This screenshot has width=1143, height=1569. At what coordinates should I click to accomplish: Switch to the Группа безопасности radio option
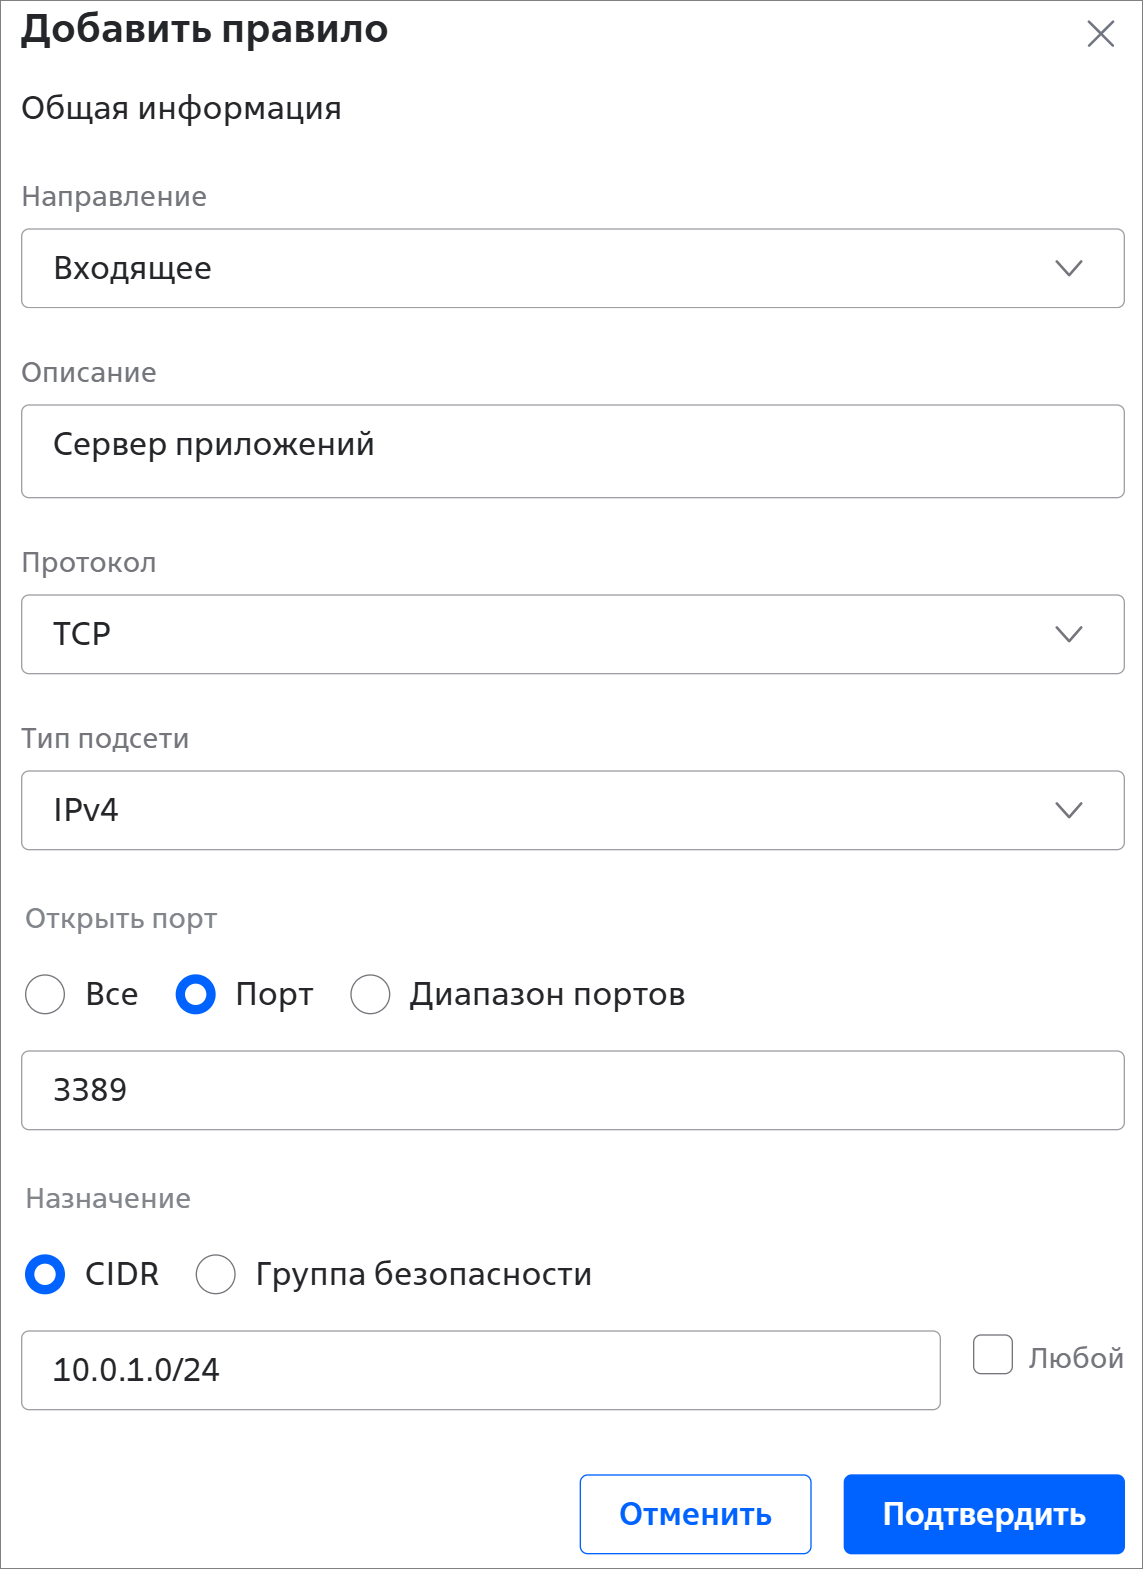click(216, 1275)
